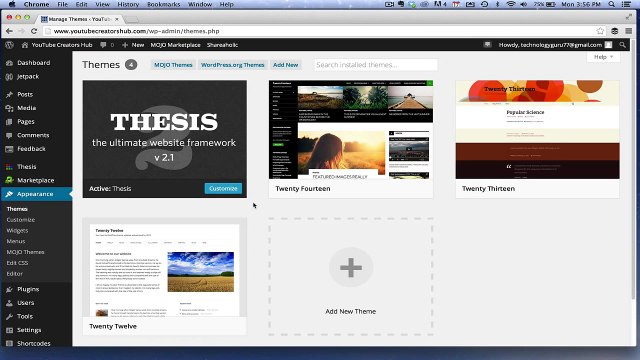Open Themes under Appearance submenu
This screenshot has height=360, width=640.
tap(17, 209)
